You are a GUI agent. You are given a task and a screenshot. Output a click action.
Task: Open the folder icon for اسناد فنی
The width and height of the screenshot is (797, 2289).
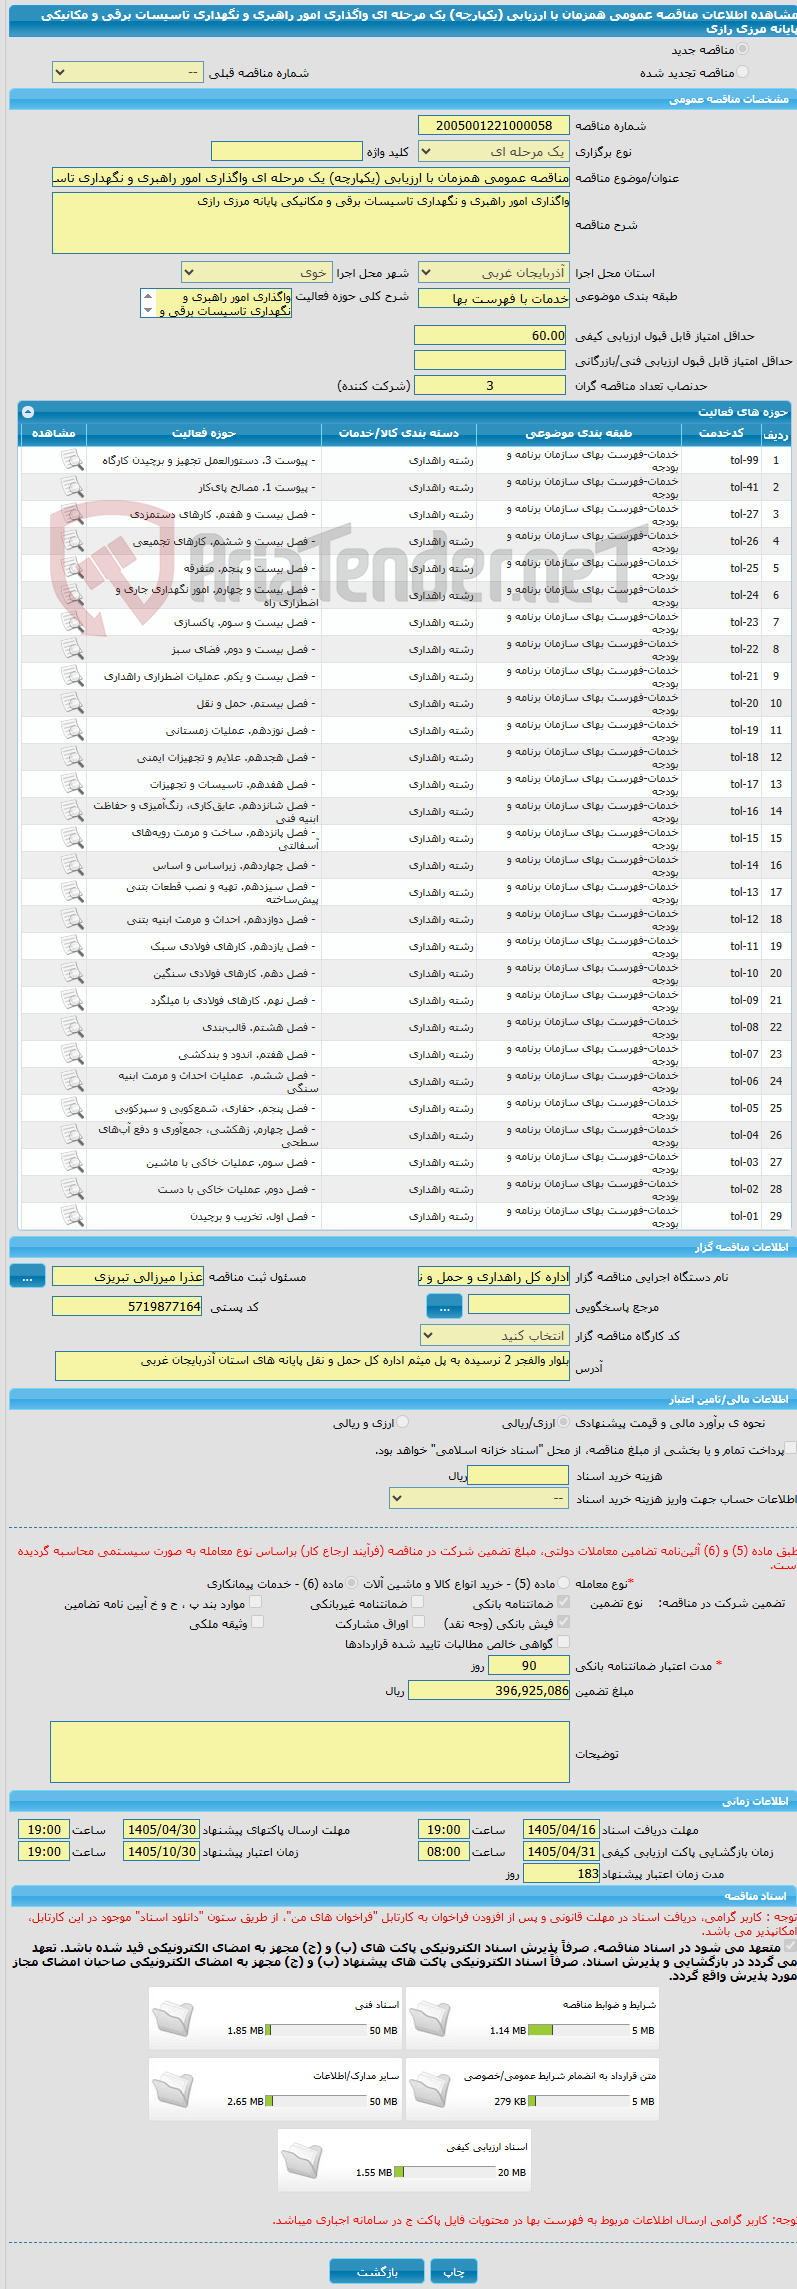[x=173, y=2019]
